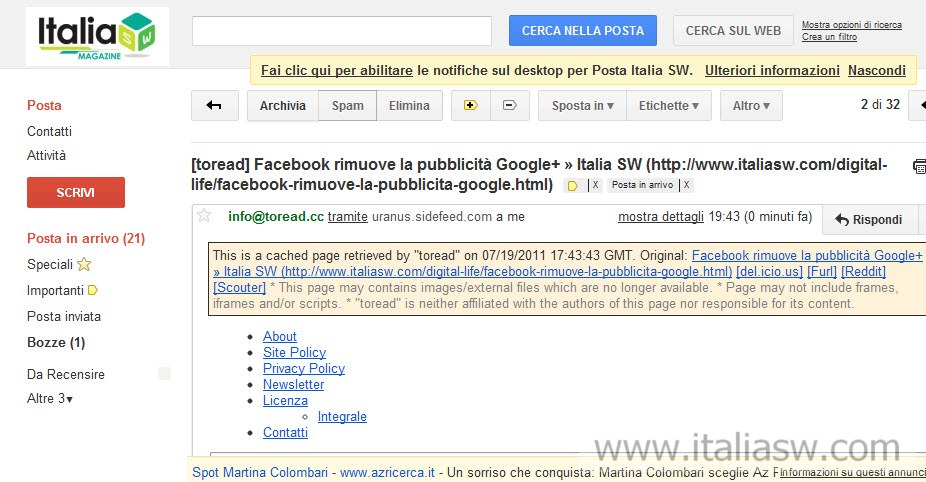Click the Importanti yellow marker icon
Screen dimensions: 926x482
[x=93, y=290]
